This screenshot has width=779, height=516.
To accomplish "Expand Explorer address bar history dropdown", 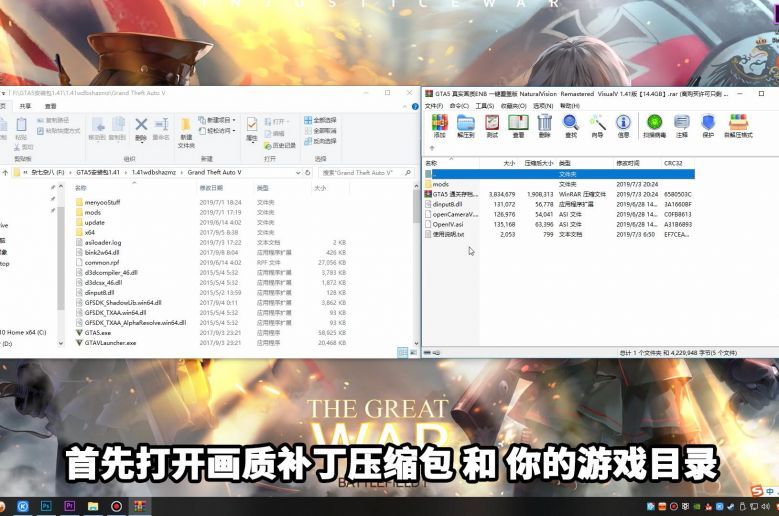I will [298, 172].
